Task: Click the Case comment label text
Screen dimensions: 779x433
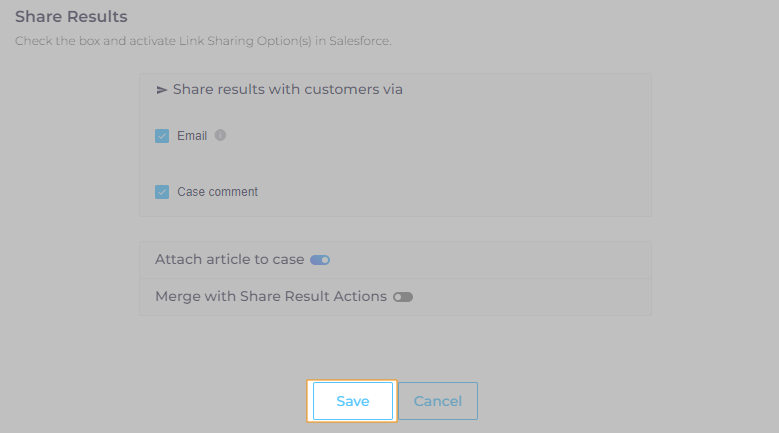Action: point(217,192)
